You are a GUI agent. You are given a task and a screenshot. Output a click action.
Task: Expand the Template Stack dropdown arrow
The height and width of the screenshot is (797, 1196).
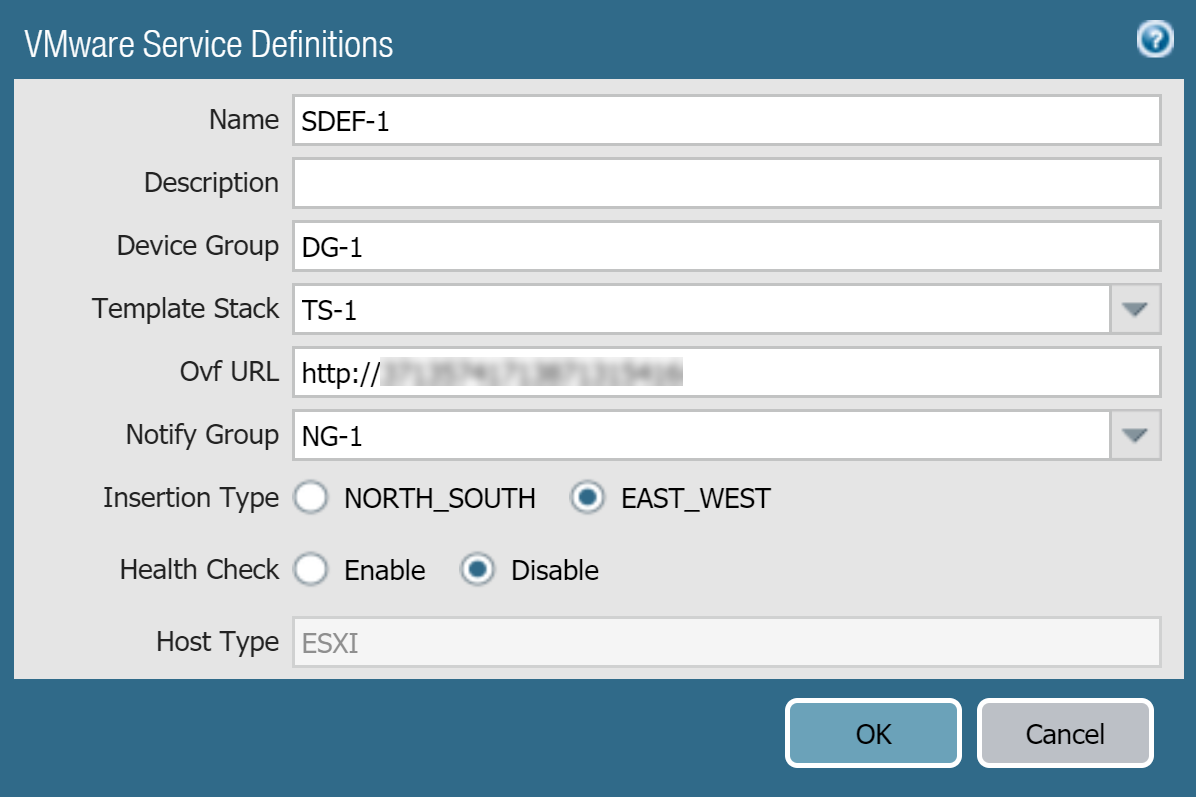[1134, 309]
